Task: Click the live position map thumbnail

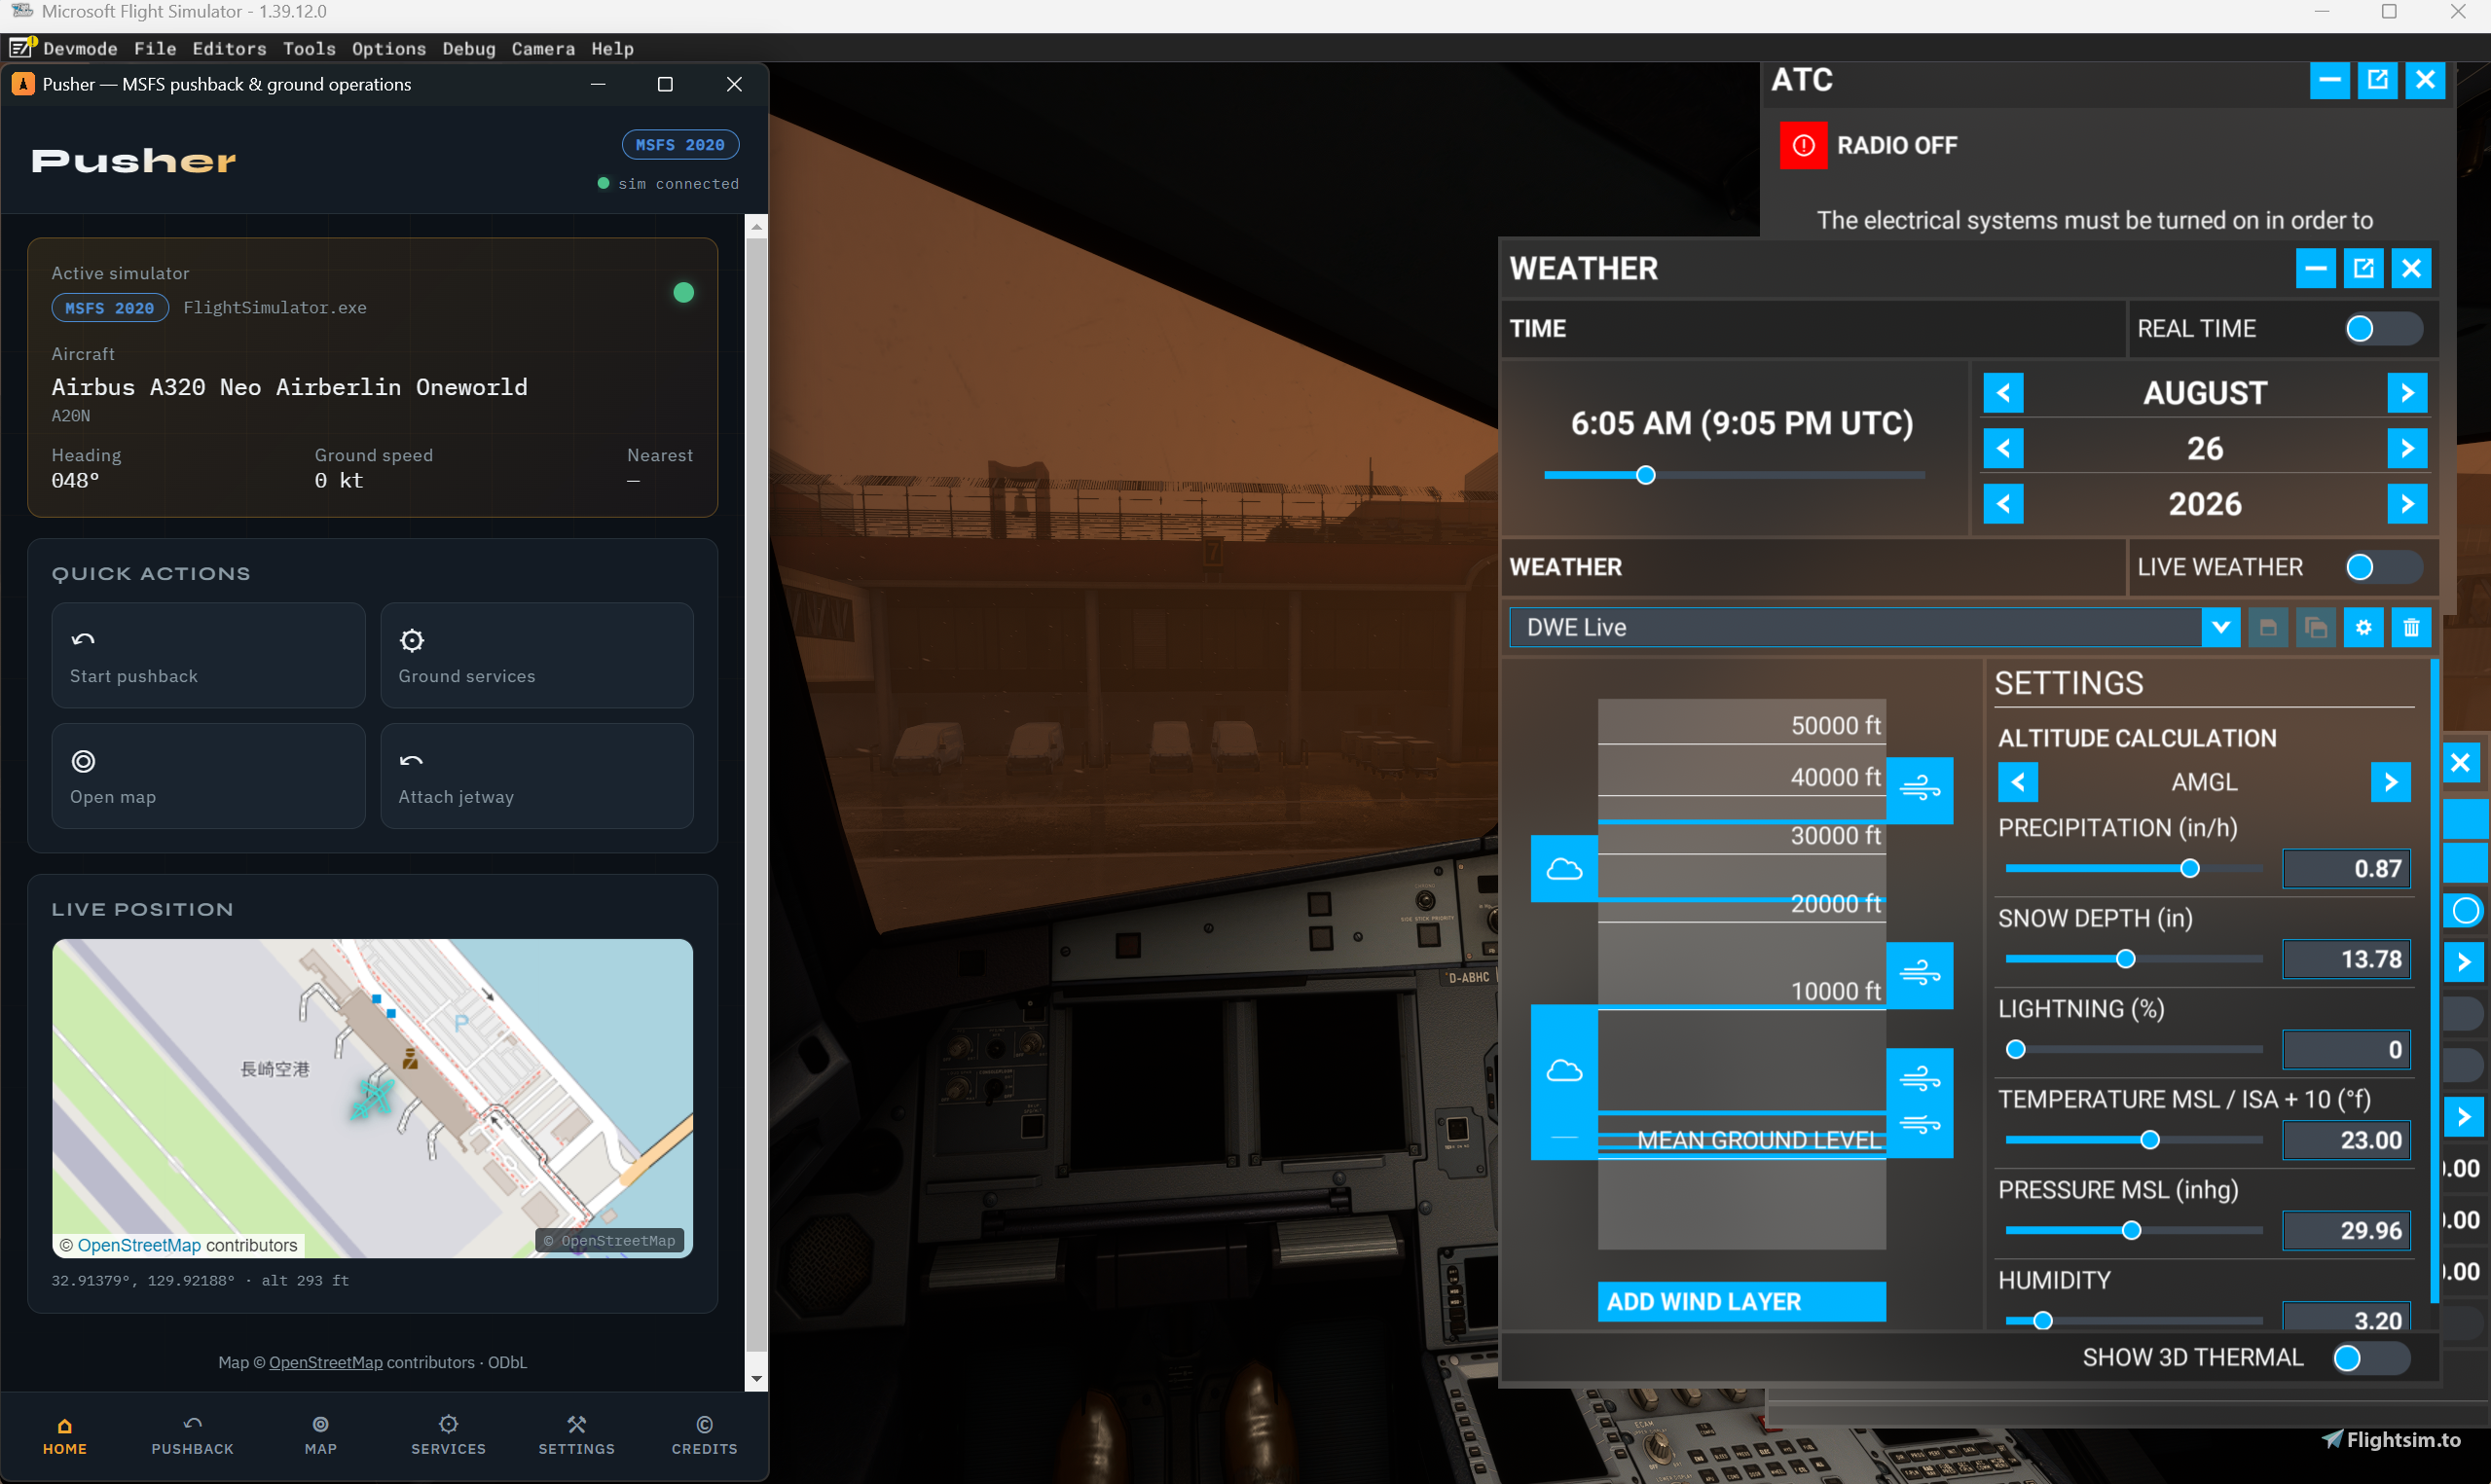Action: coord(372,1098)
